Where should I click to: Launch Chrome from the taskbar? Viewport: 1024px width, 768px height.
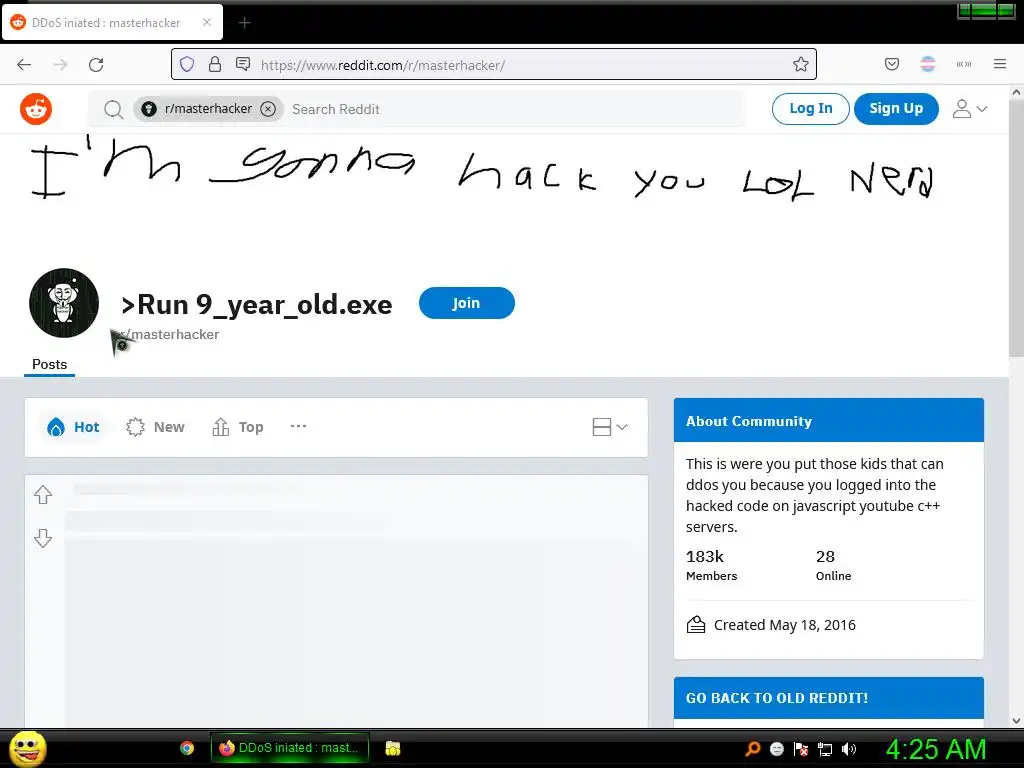(x=187, y=748)
